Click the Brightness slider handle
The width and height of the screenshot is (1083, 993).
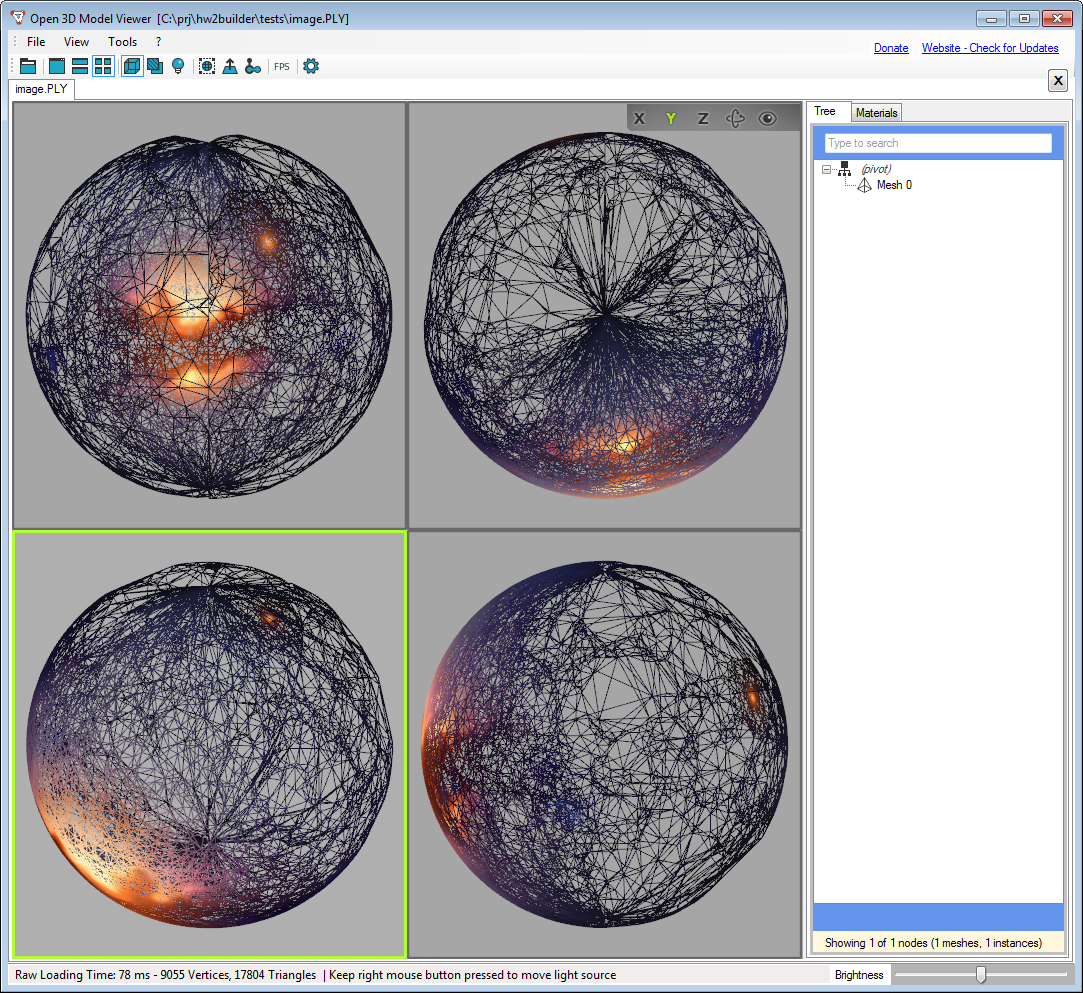(980, 974)
